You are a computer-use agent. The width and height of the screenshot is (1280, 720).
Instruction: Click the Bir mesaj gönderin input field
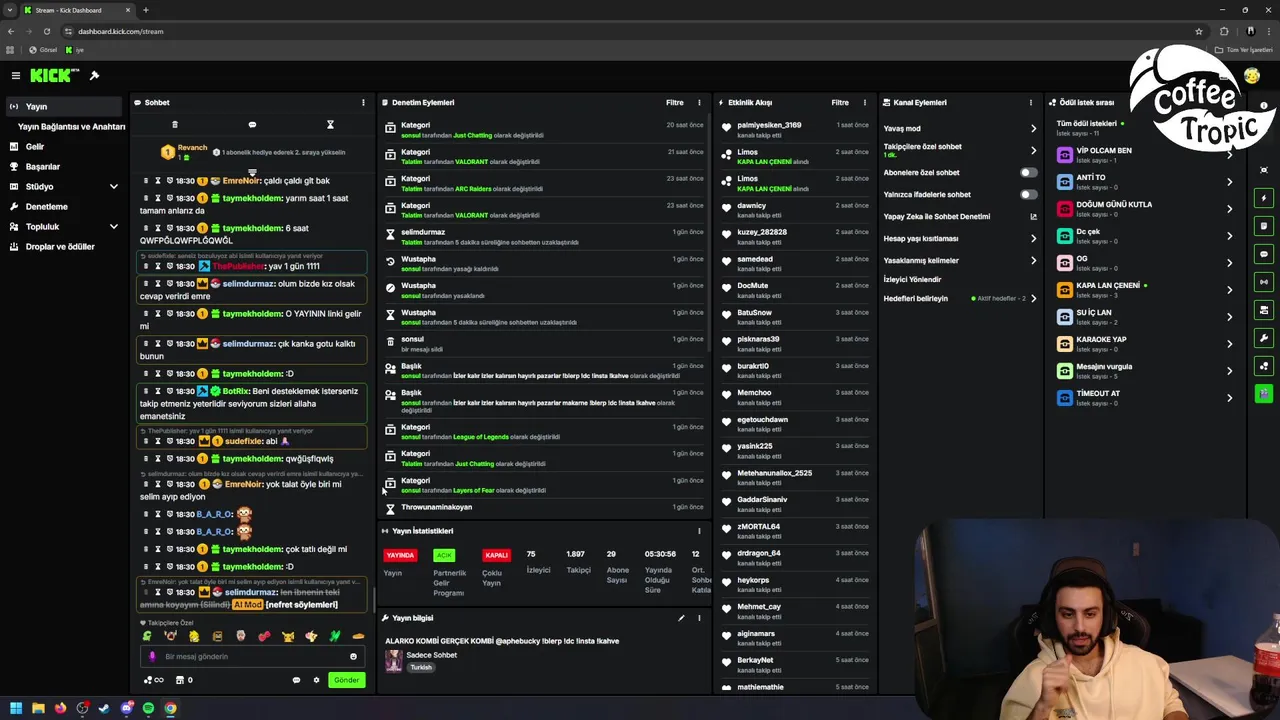point(253,657)
